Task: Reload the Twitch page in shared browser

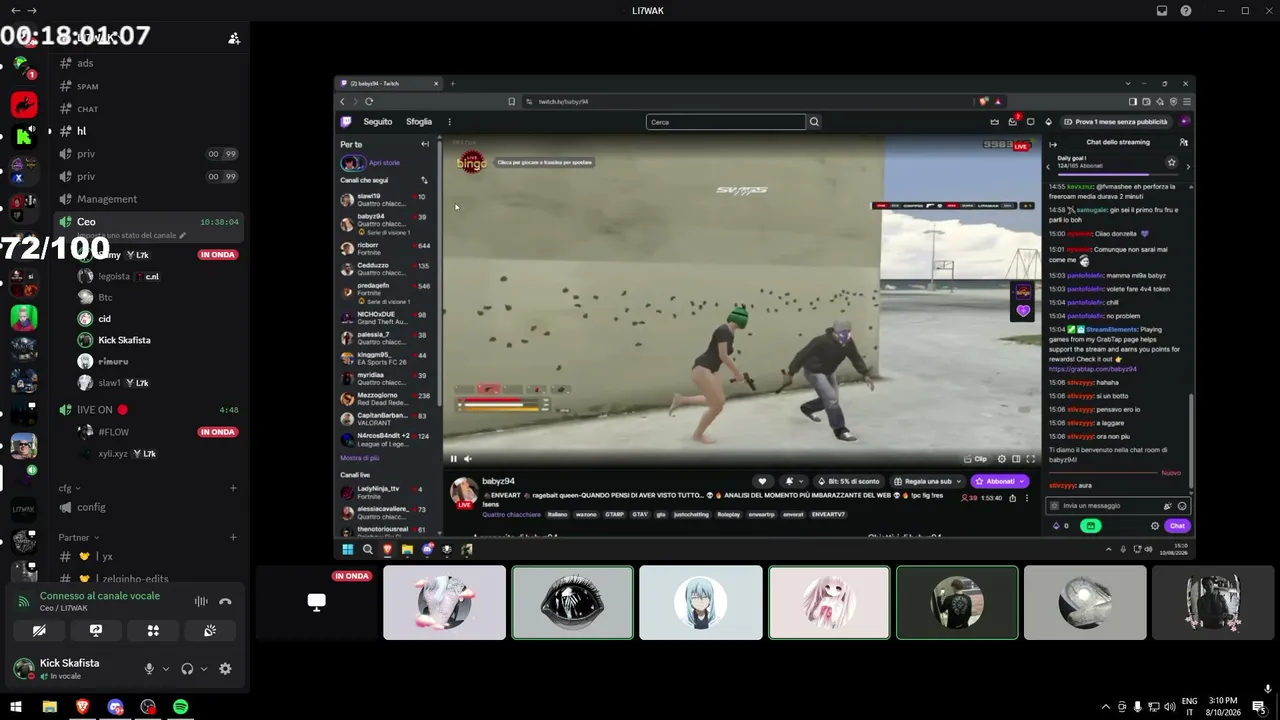Action: point(369,101)
